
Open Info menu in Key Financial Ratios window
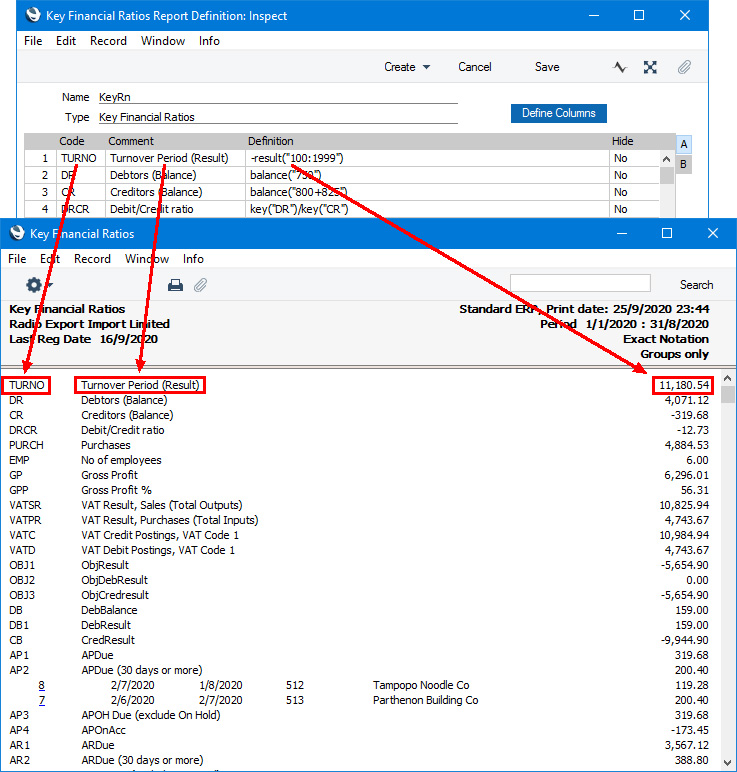(x=193, y=259)
